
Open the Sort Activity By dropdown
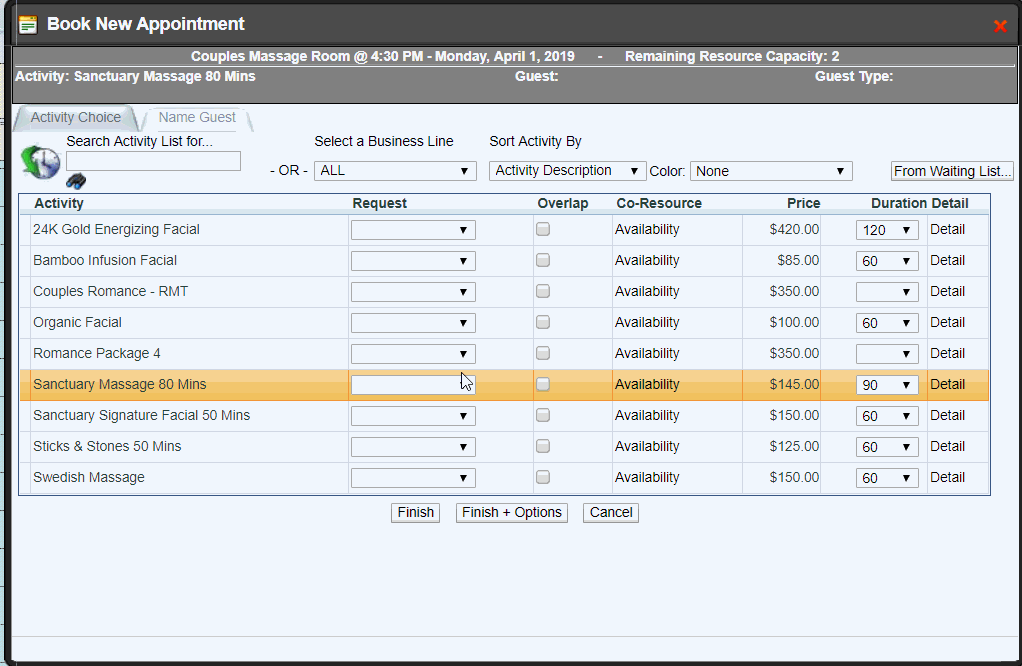tap(567, 171)
